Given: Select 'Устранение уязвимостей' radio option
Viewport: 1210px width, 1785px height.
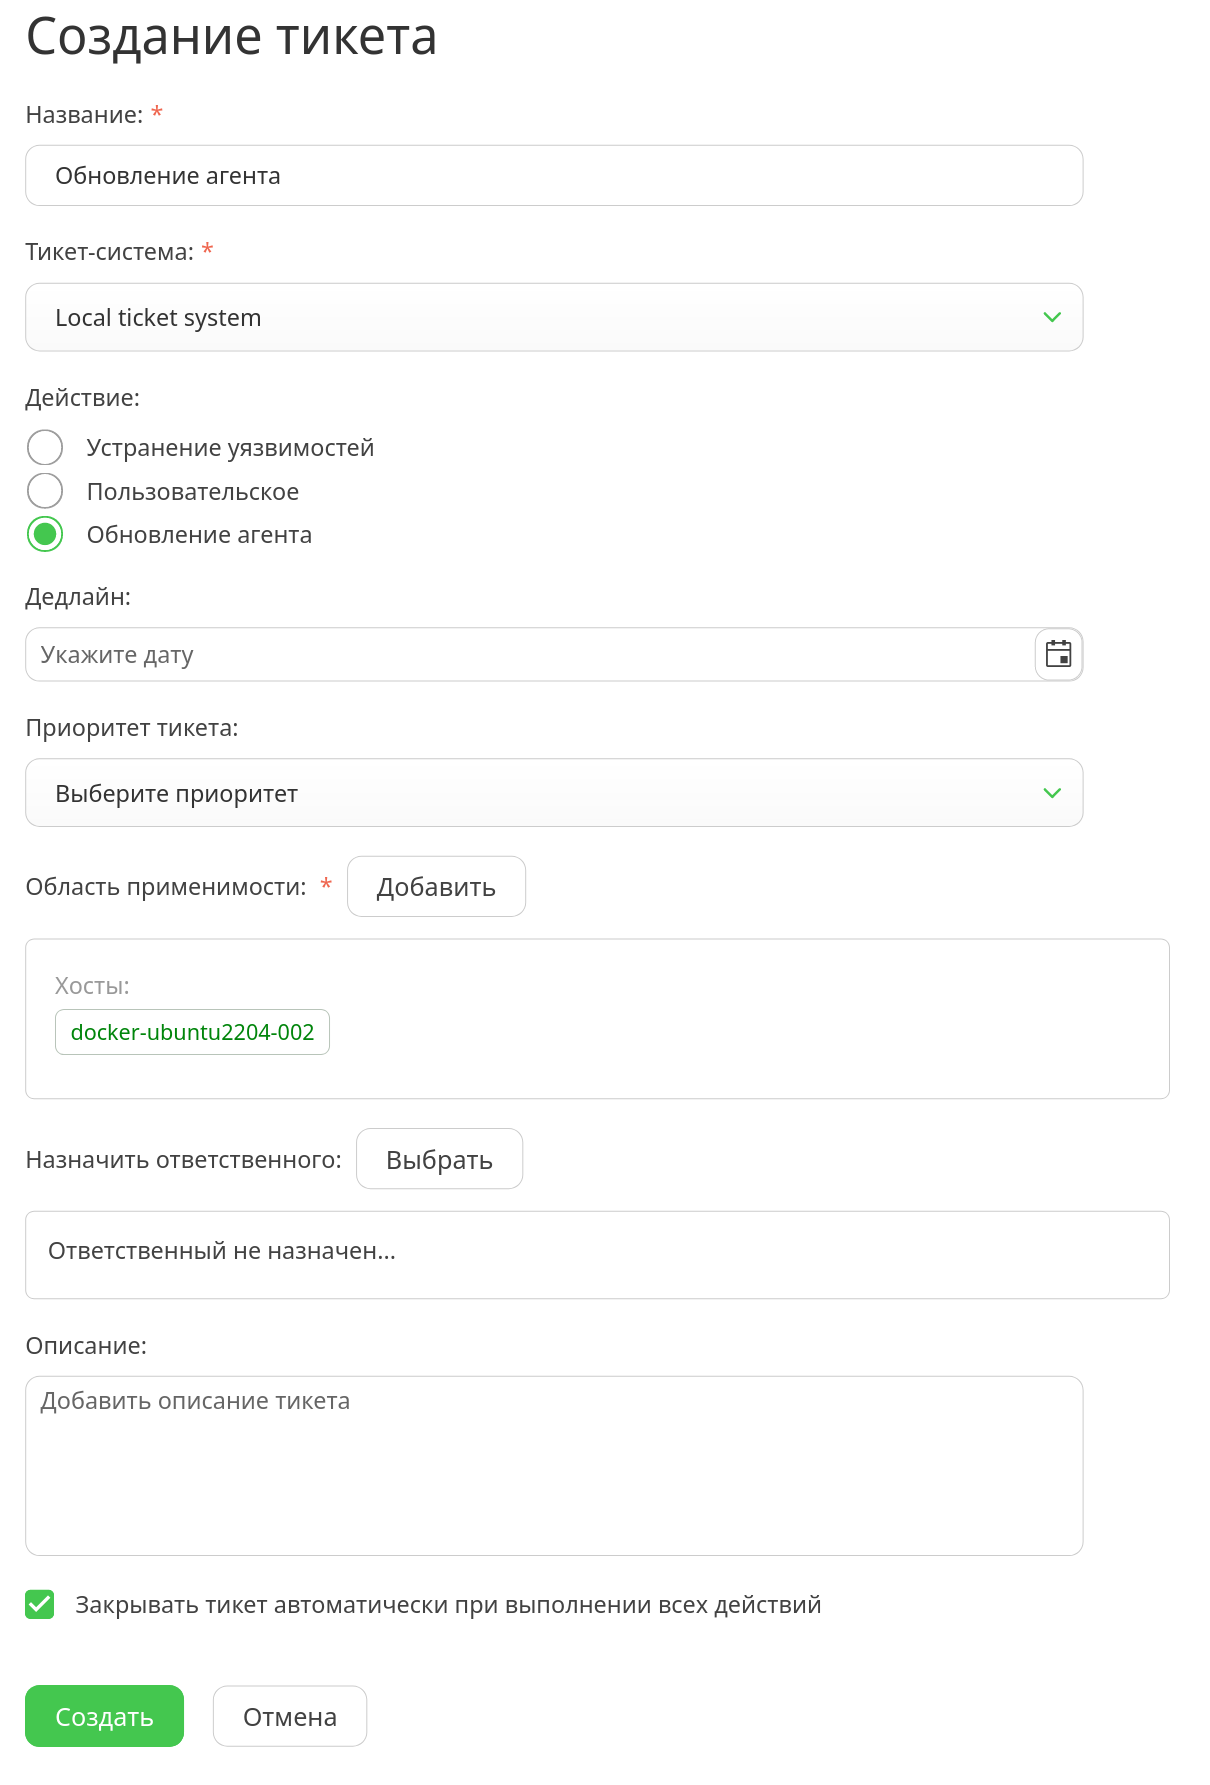Looking at the screenshot, I should [x=45, y=448].
